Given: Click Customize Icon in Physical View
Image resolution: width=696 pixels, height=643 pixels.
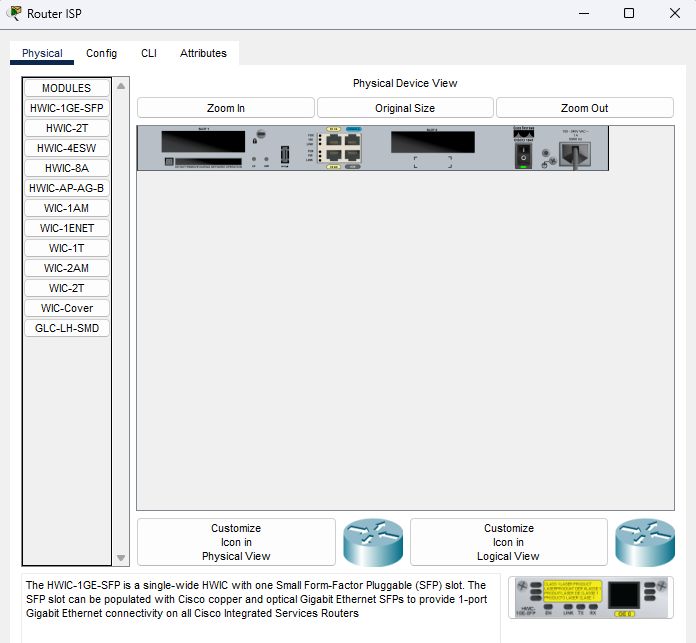Looking at the screenshot, I should pos(236,542).
